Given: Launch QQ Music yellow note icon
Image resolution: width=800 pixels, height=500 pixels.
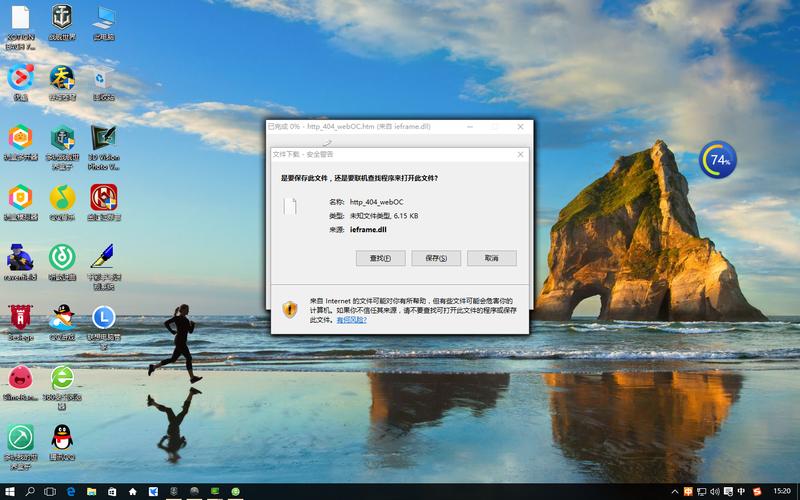Looking at the screenshot, I should tap(62, 197).
